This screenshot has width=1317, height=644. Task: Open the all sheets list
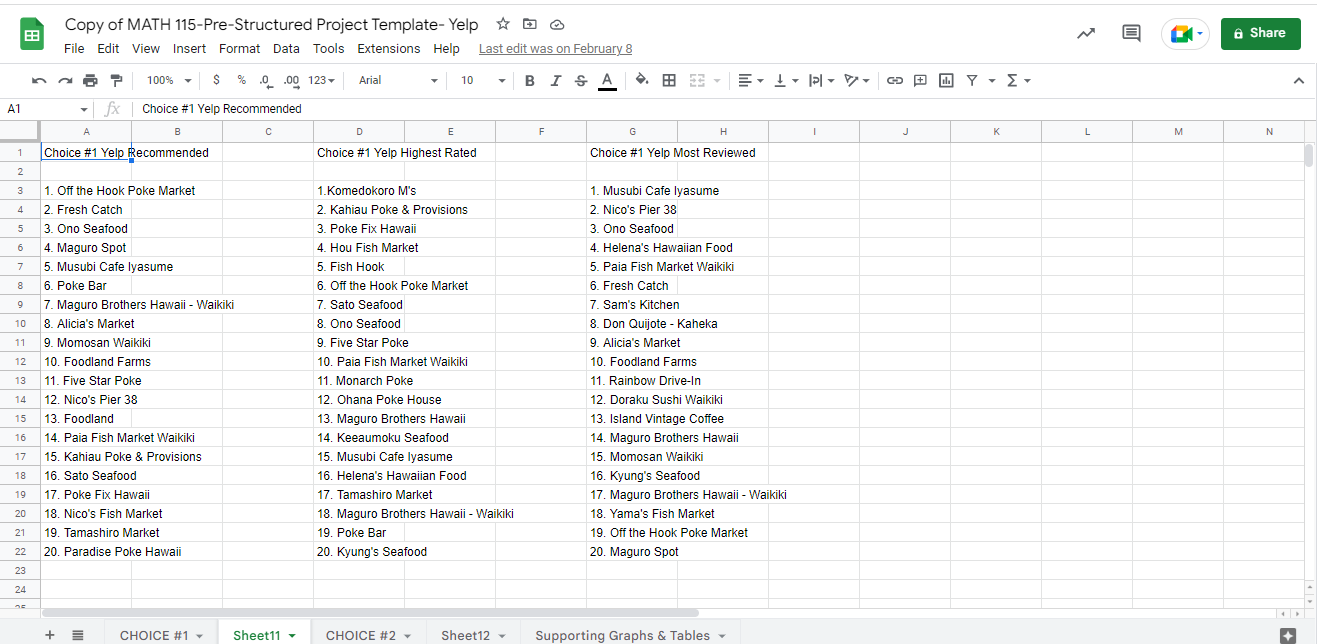point(78,635)
